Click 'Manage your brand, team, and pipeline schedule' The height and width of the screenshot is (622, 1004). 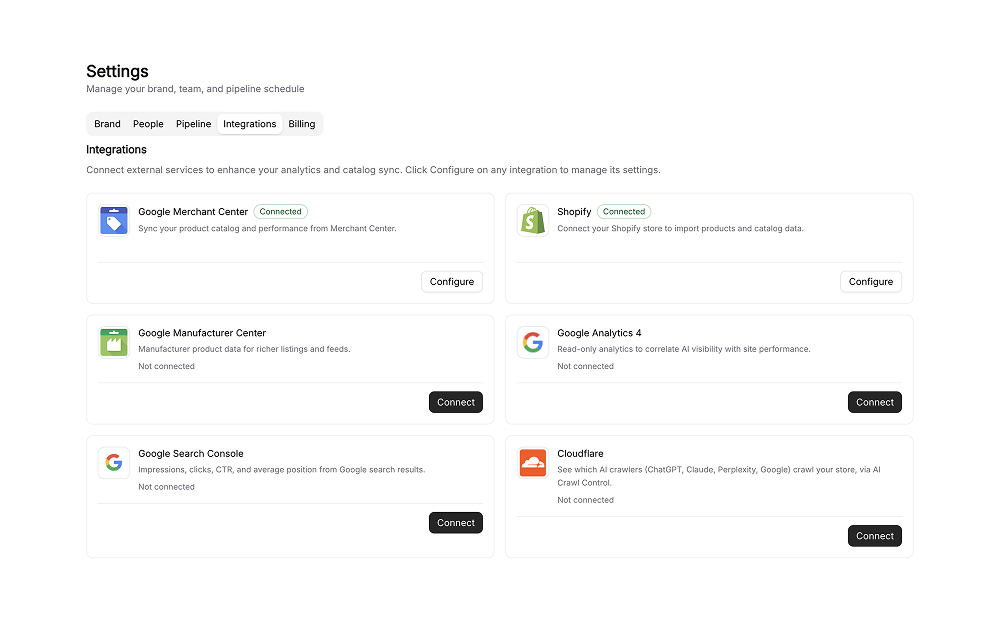(195, 89)
